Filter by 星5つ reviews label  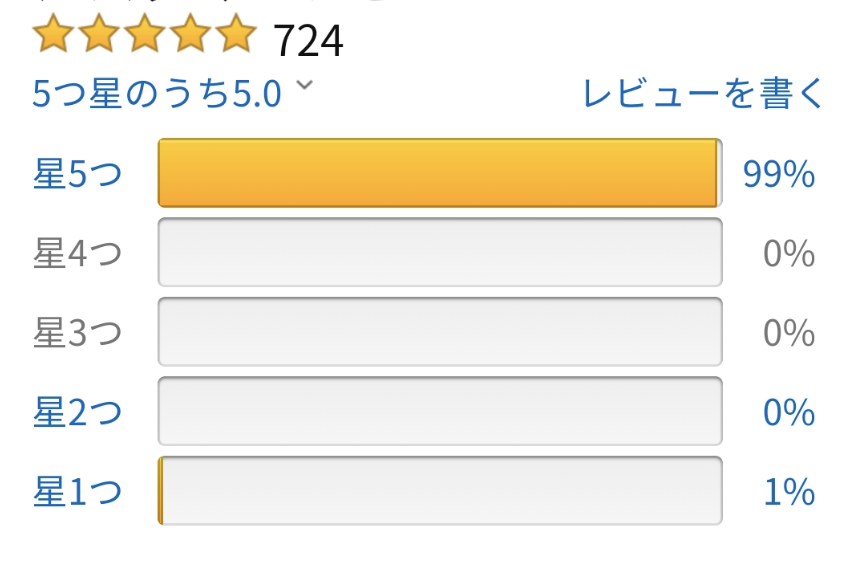pos(77,173)
